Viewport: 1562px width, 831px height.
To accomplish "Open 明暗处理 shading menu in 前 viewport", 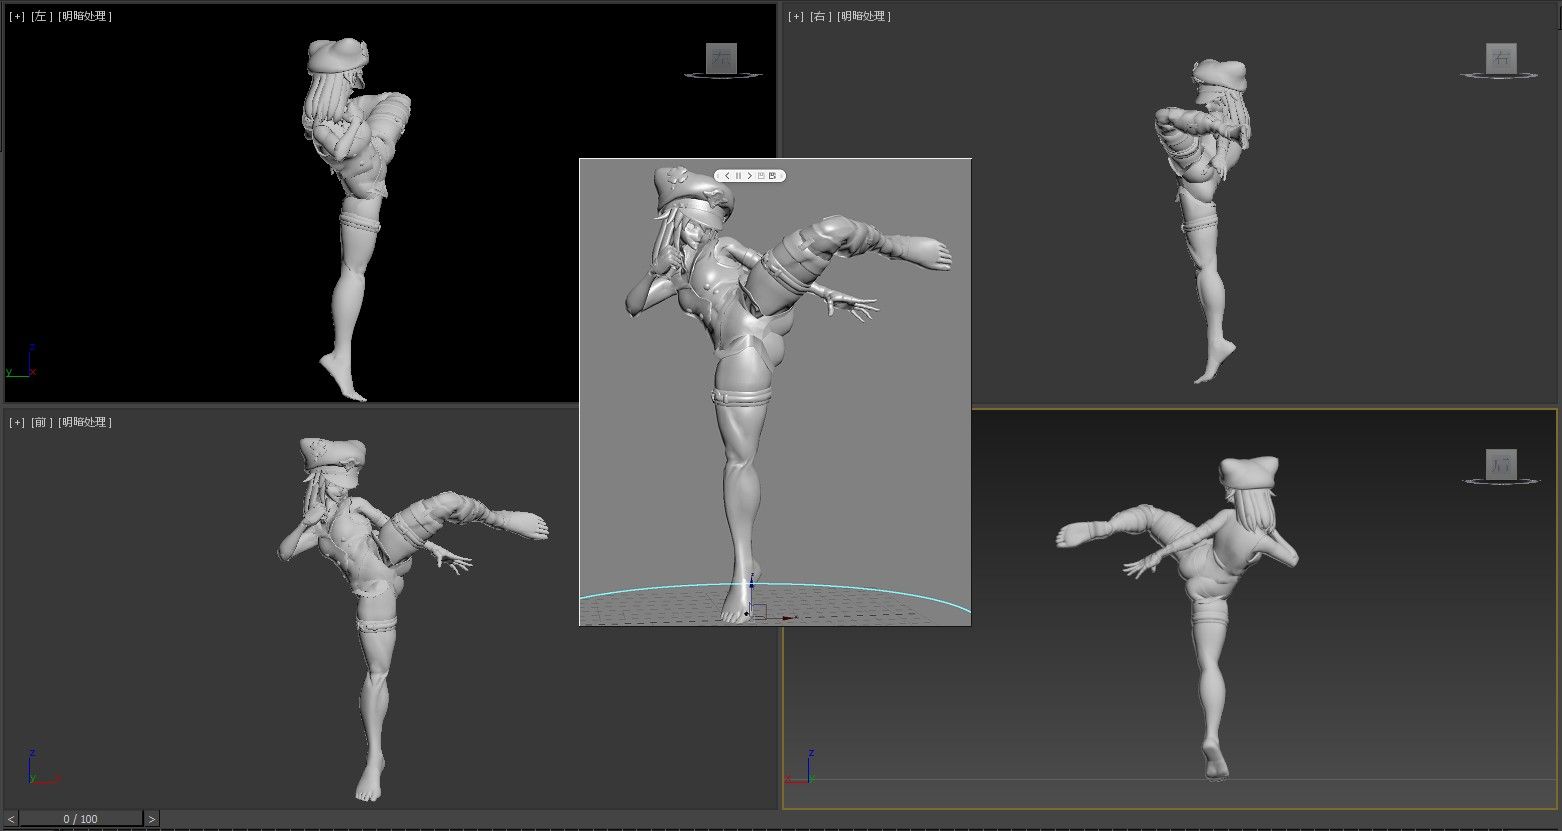I will (x=85, y=422).
